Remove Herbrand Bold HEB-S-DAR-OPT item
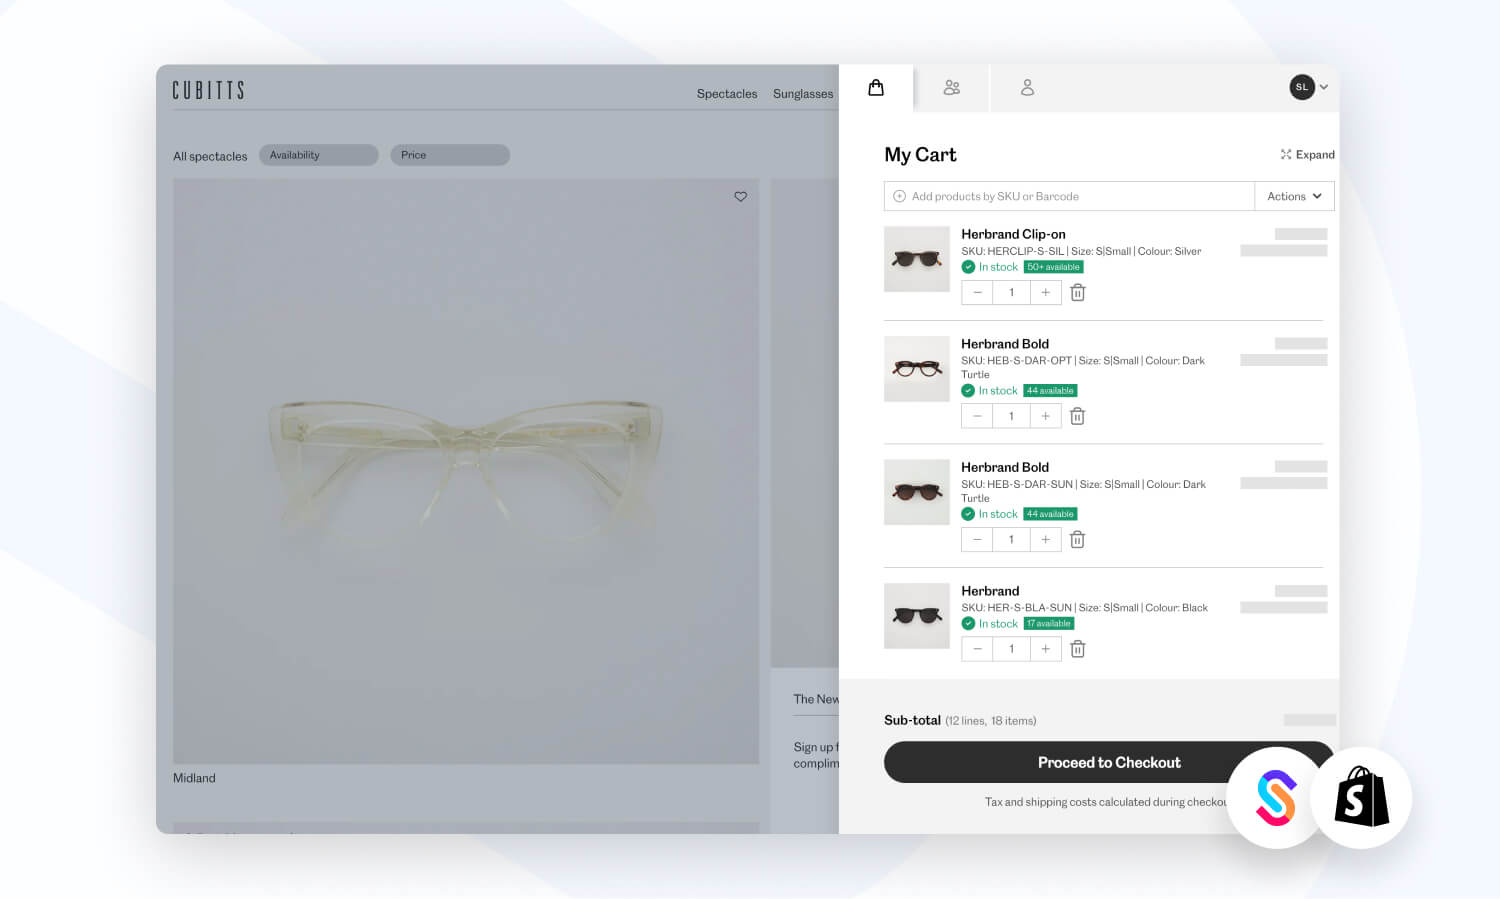 point(1078,417)
